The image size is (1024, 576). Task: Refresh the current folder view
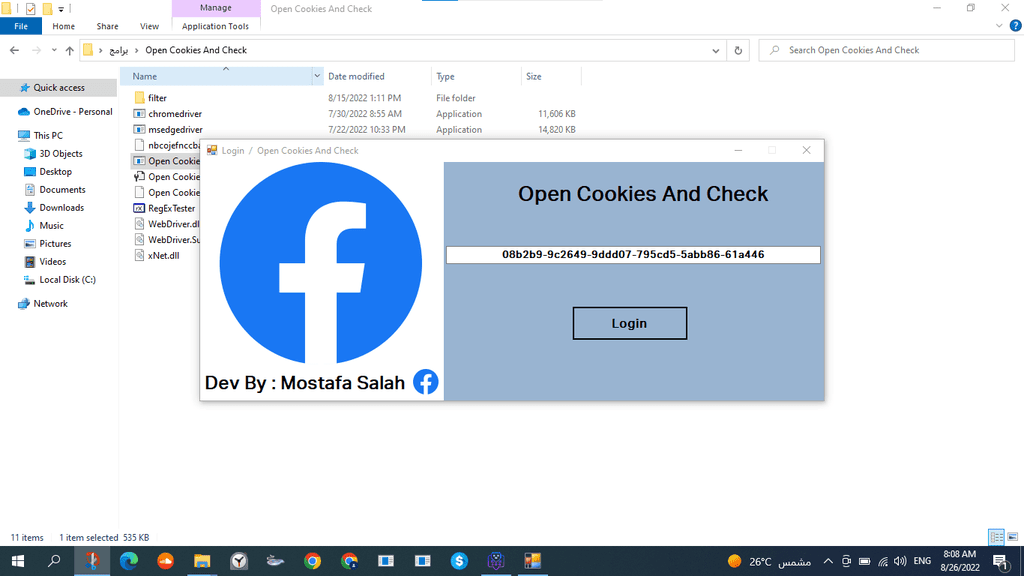click(x=738, y=50)
